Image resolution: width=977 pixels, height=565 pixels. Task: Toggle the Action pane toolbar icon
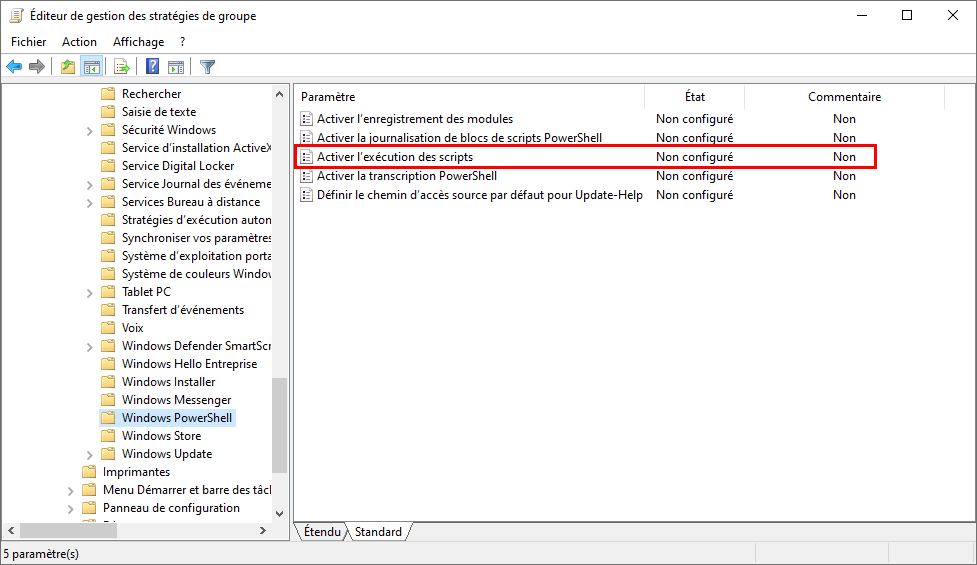click(x=176, y=67)
